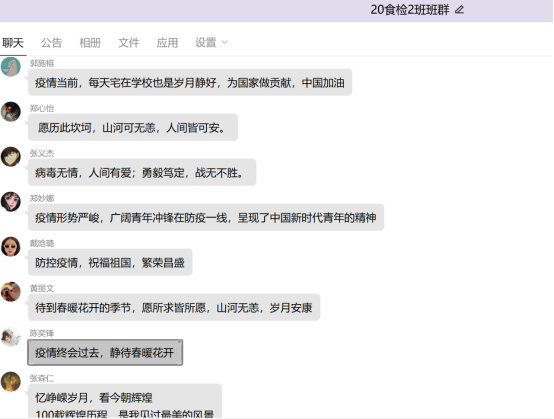The width and height of the screenshot is (554, 419).
Task: Click avatar of first sender, top teal picture
Action: tap(11, 67)
